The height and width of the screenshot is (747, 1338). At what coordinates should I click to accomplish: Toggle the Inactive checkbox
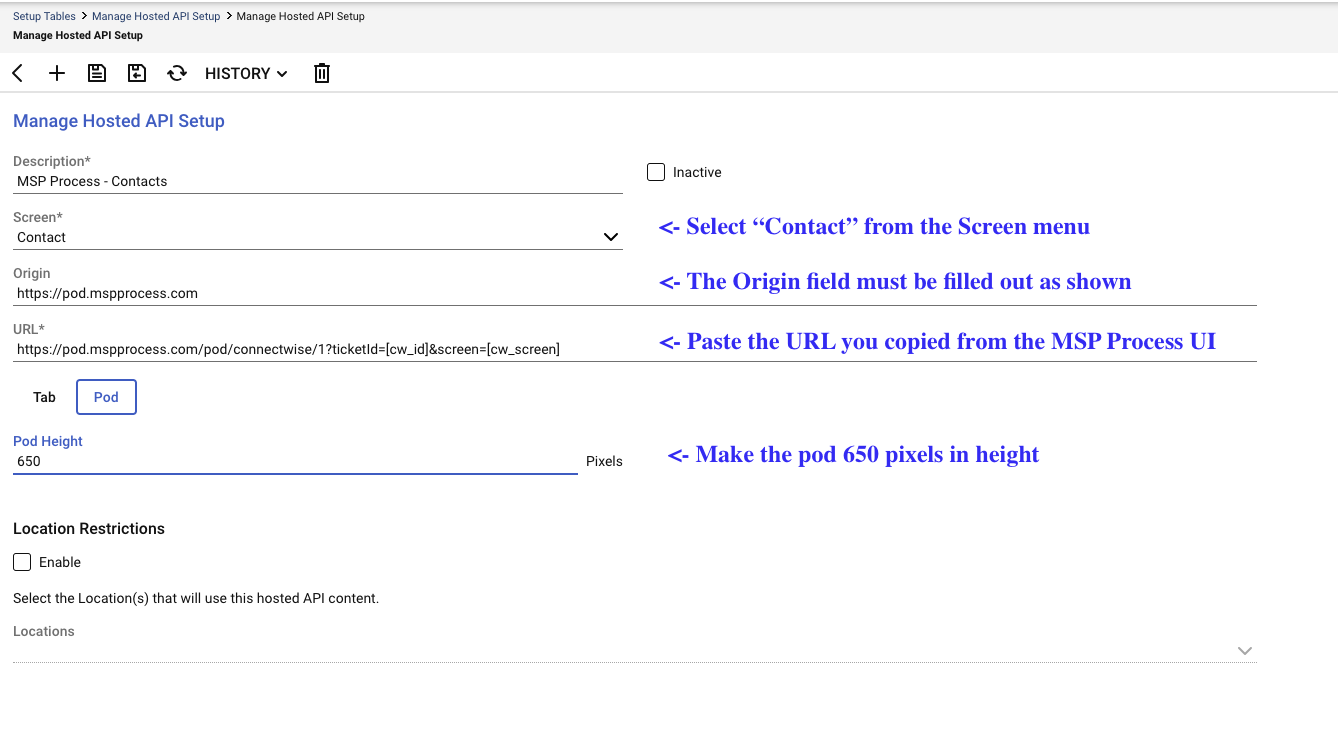click(x=656, y=172)
